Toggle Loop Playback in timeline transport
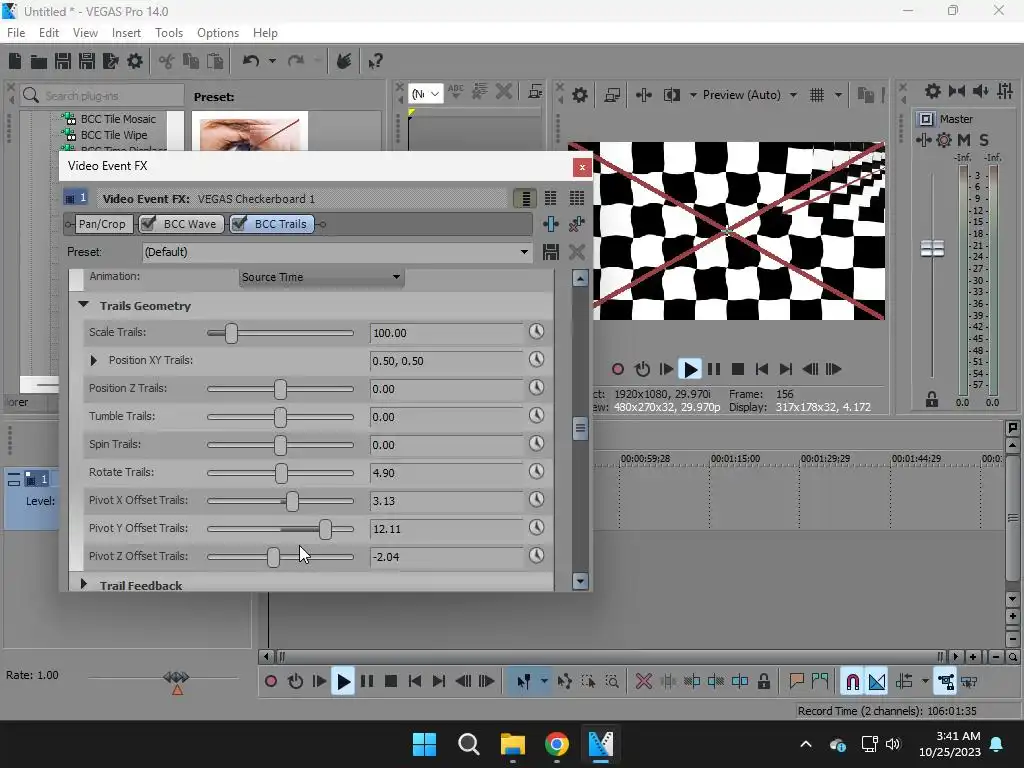 point(295,682)
